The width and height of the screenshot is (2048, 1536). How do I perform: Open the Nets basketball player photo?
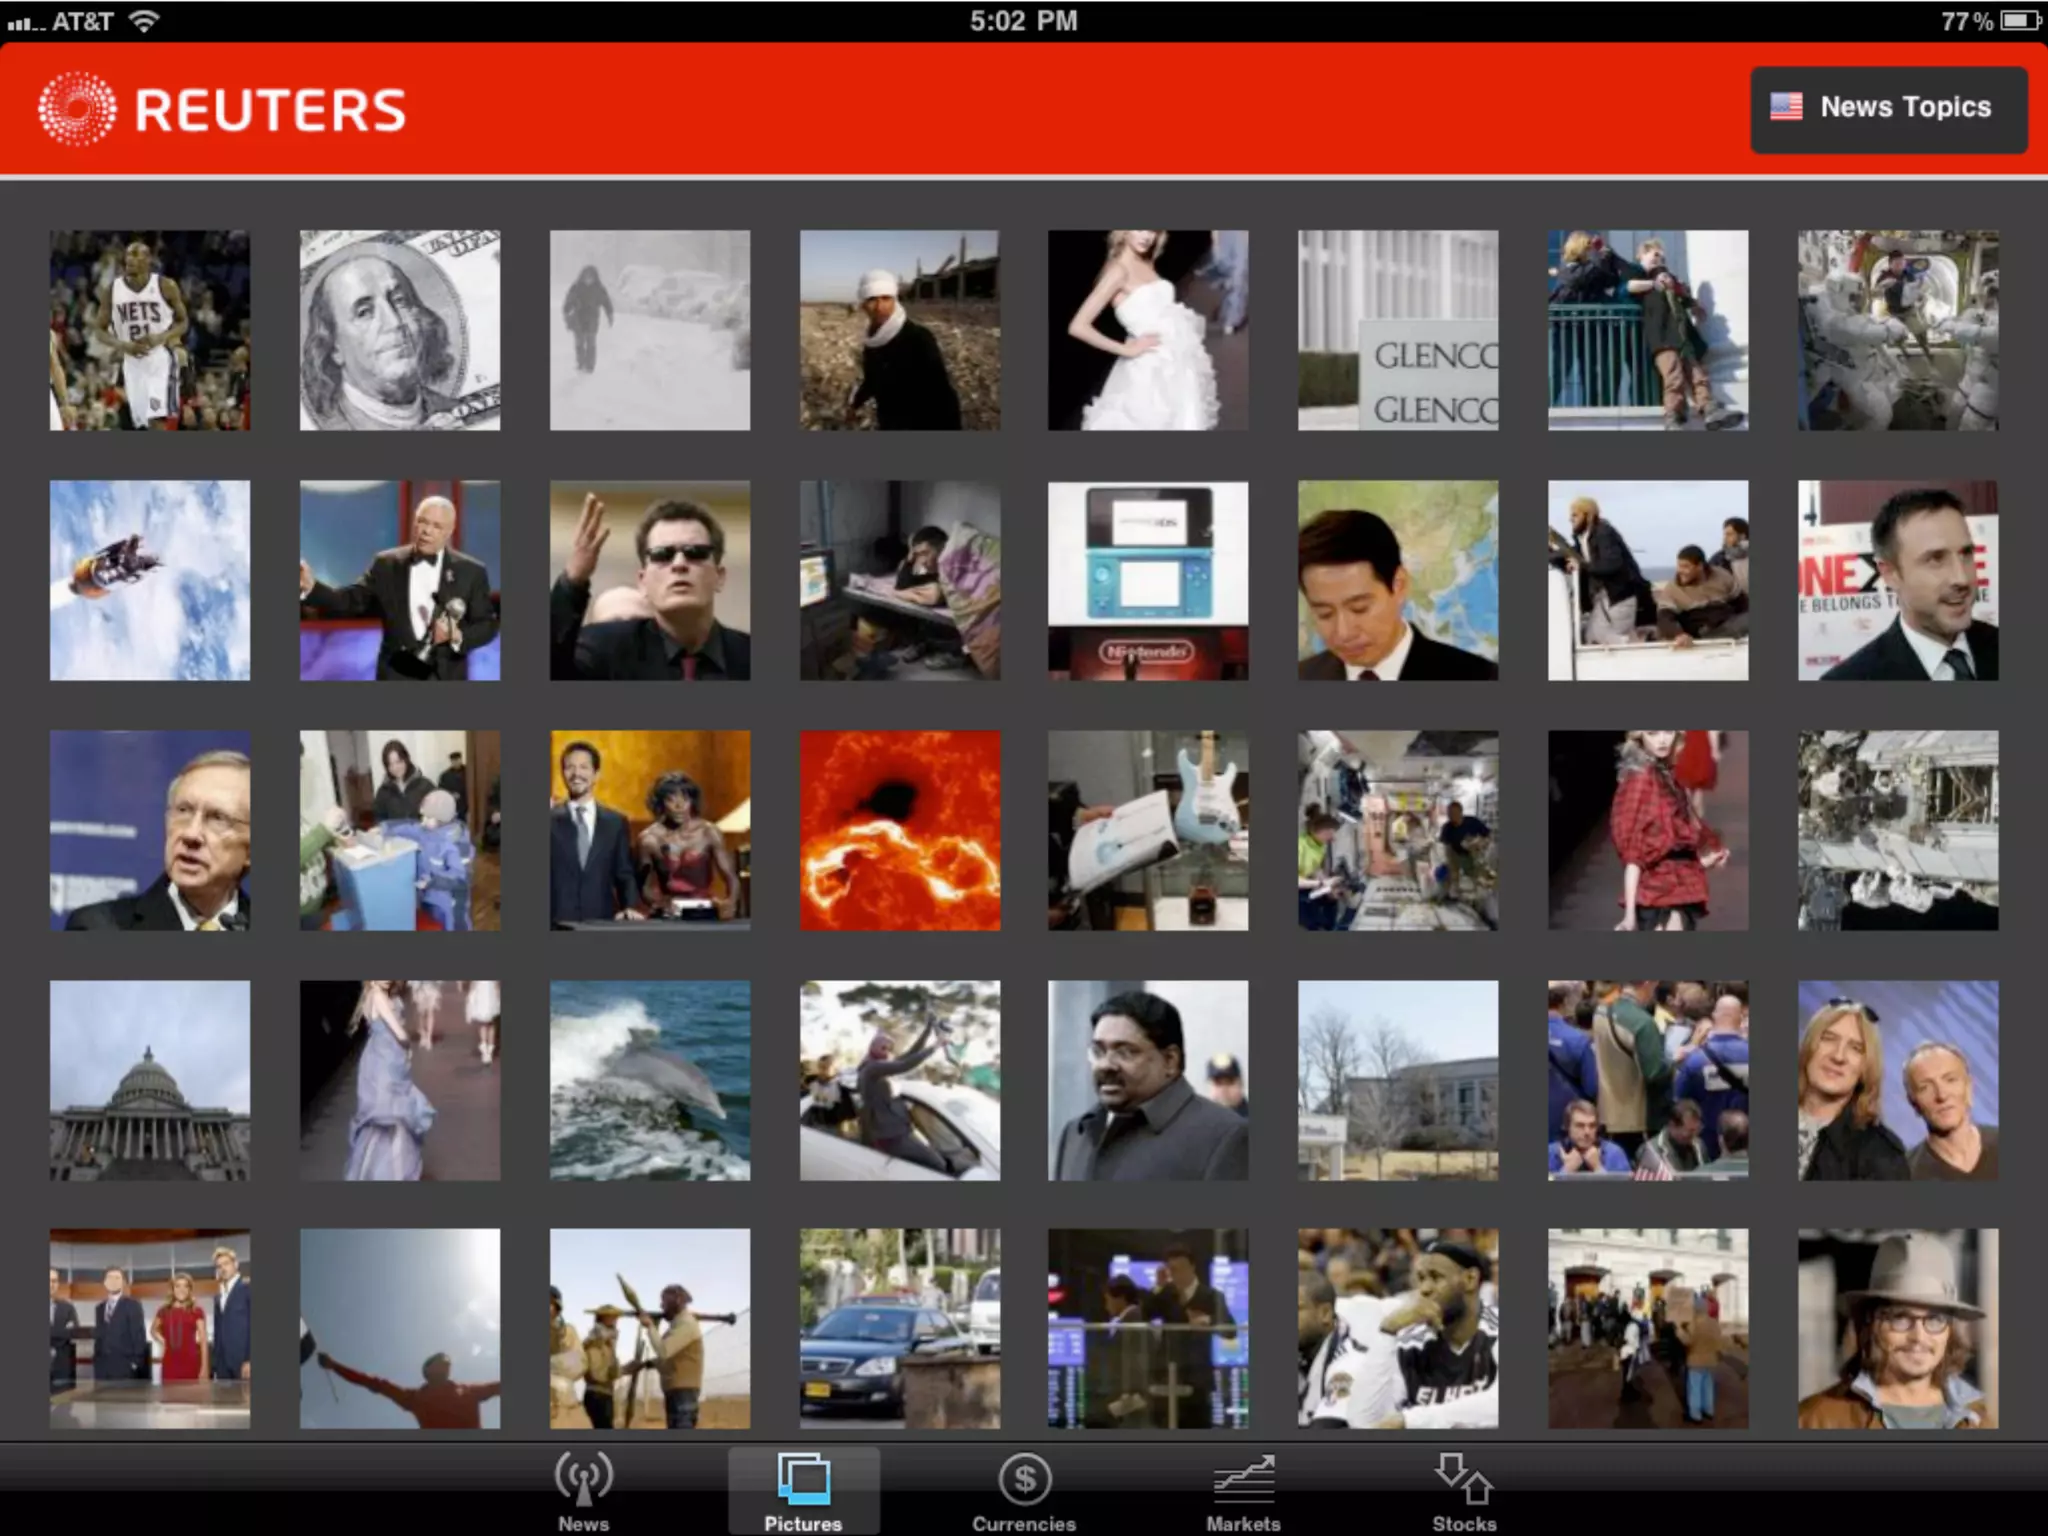pyautogui.click(x=150, y=331)
